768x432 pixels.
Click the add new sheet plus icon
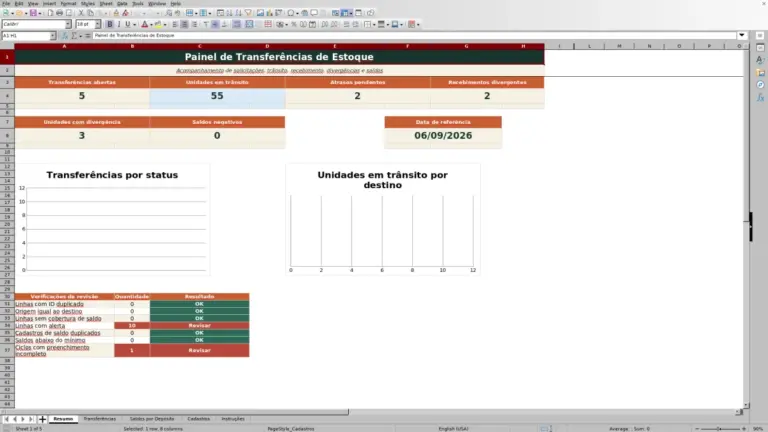[42, 419]
